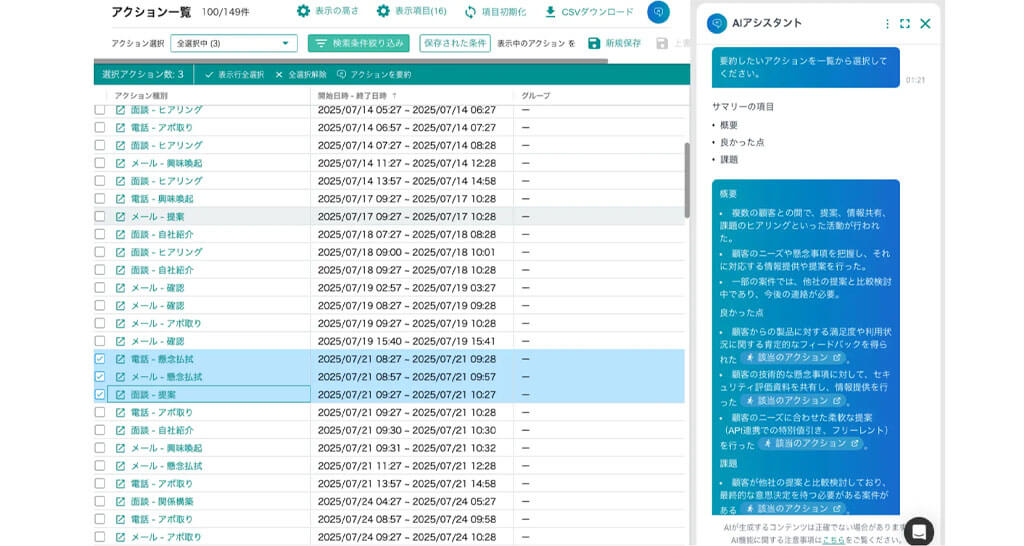The height and width of the screenshot is (546, 1024).
Task: Click the open icon for the 07/19 メール - アポ取り row
Action: pyautogui.click(x=120, y=323)
